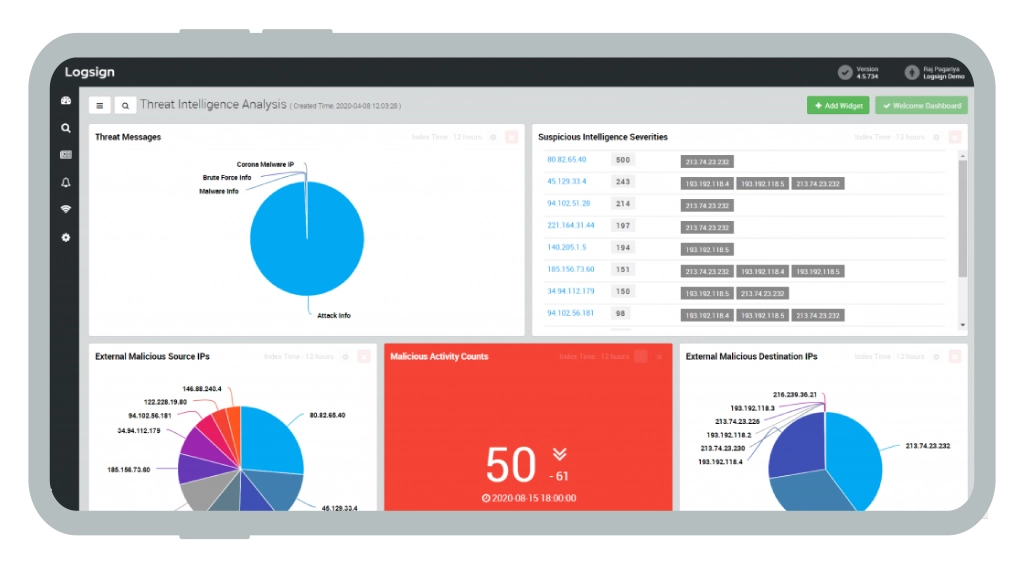
Task: Remove the Malicious Activity Counts widget
Action: click(660, 356)
